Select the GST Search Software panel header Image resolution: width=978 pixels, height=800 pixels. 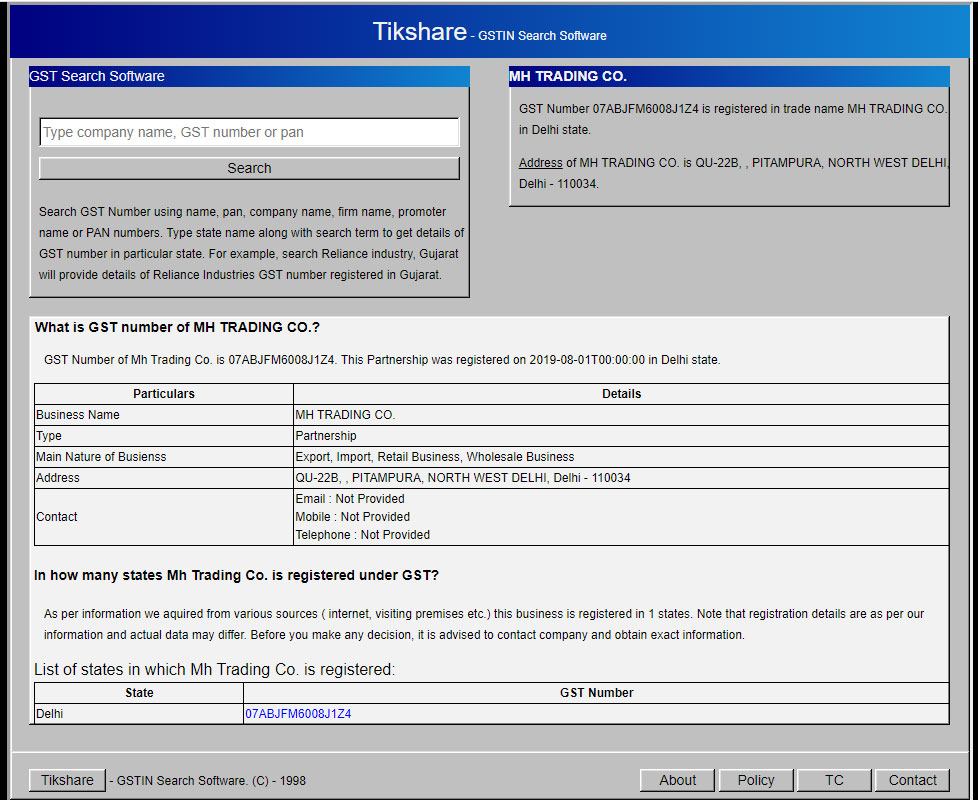97,76
